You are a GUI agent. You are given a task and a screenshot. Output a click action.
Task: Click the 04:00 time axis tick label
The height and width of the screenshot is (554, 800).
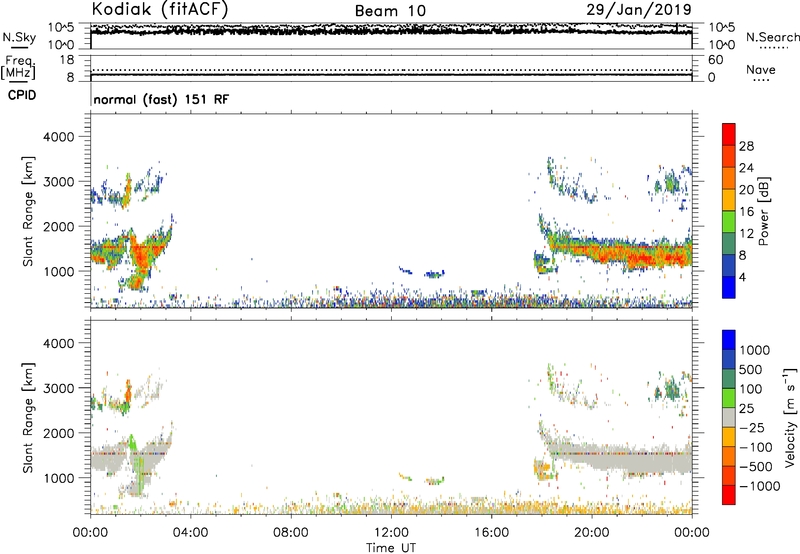click(x=190, y=533)
